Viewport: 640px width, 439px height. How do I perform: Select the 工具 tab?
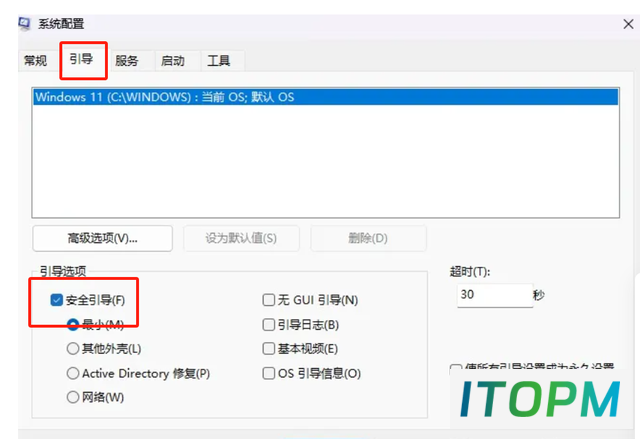[219, 61]
